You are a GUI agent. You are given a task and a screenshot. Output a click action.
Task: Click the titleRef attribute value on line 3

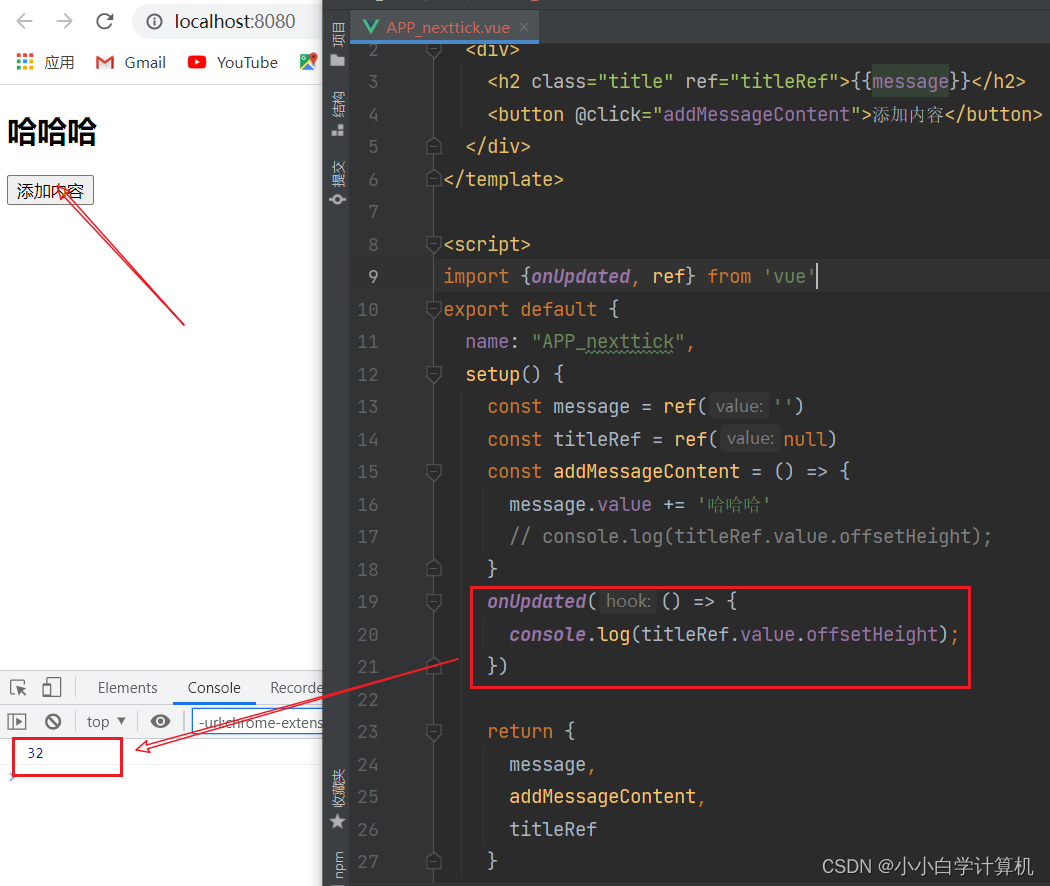tap(784, 81)
